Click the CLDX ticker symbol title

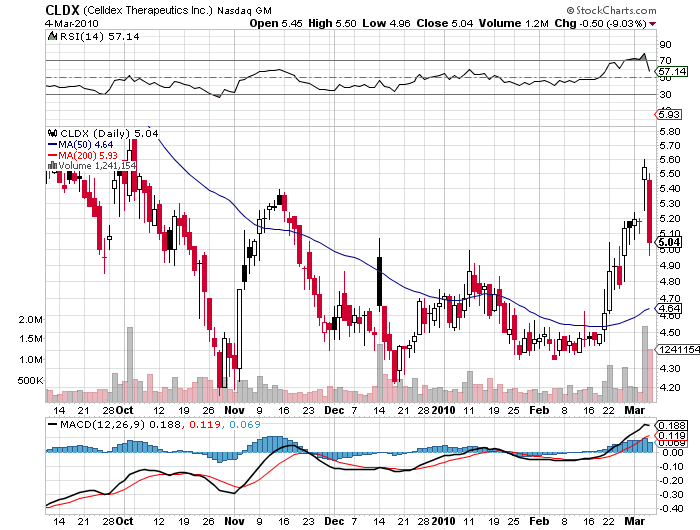coord(62,9)
